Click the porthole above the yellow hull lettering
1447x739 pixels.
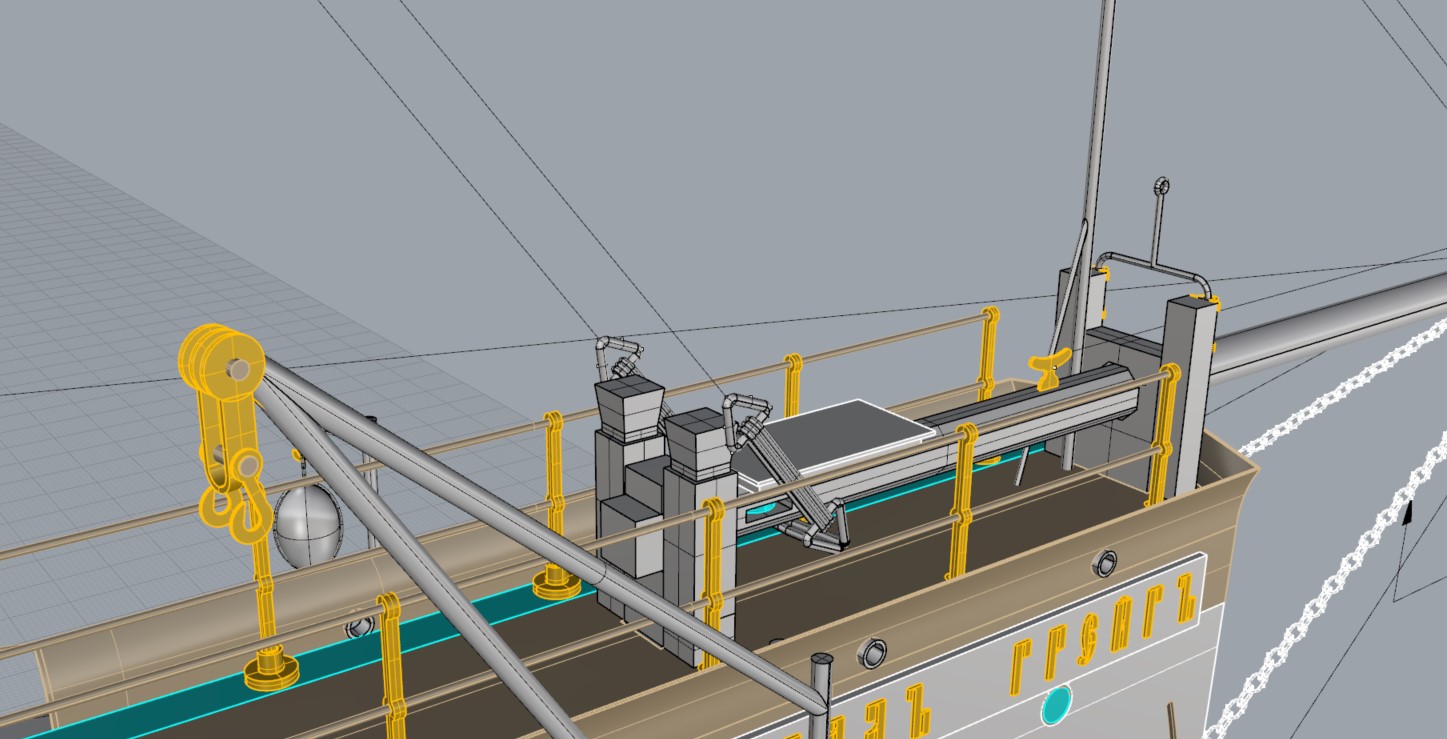point(1105,564)
